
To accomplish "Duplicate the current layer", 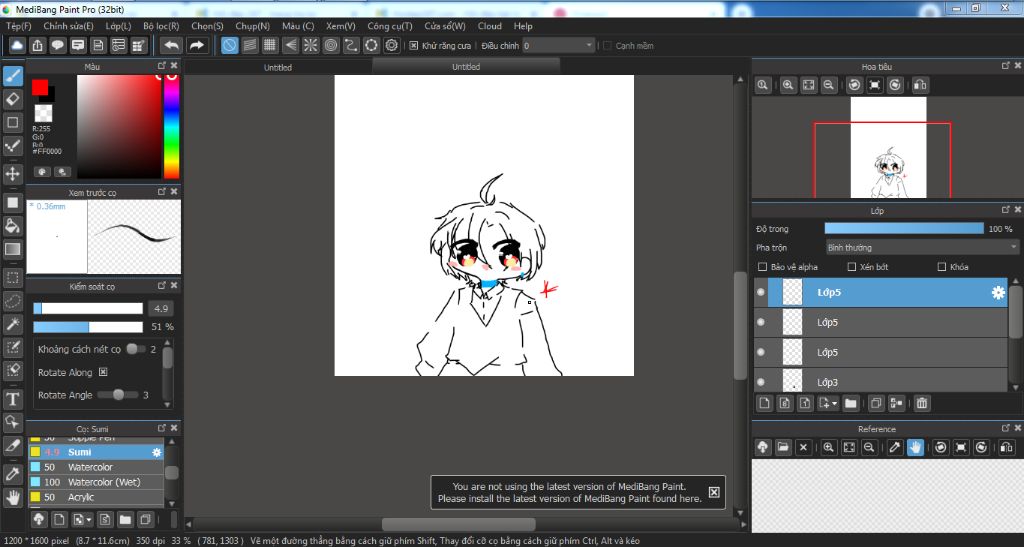I will coord(876,403).
